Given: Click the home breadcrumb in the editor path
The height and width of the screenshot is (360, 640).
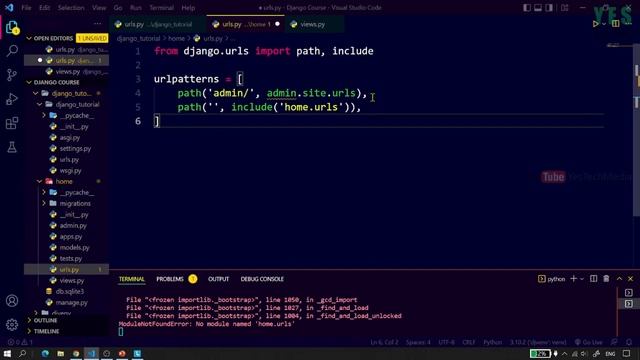Looking at the screenshot, I should tap(176, 38).
